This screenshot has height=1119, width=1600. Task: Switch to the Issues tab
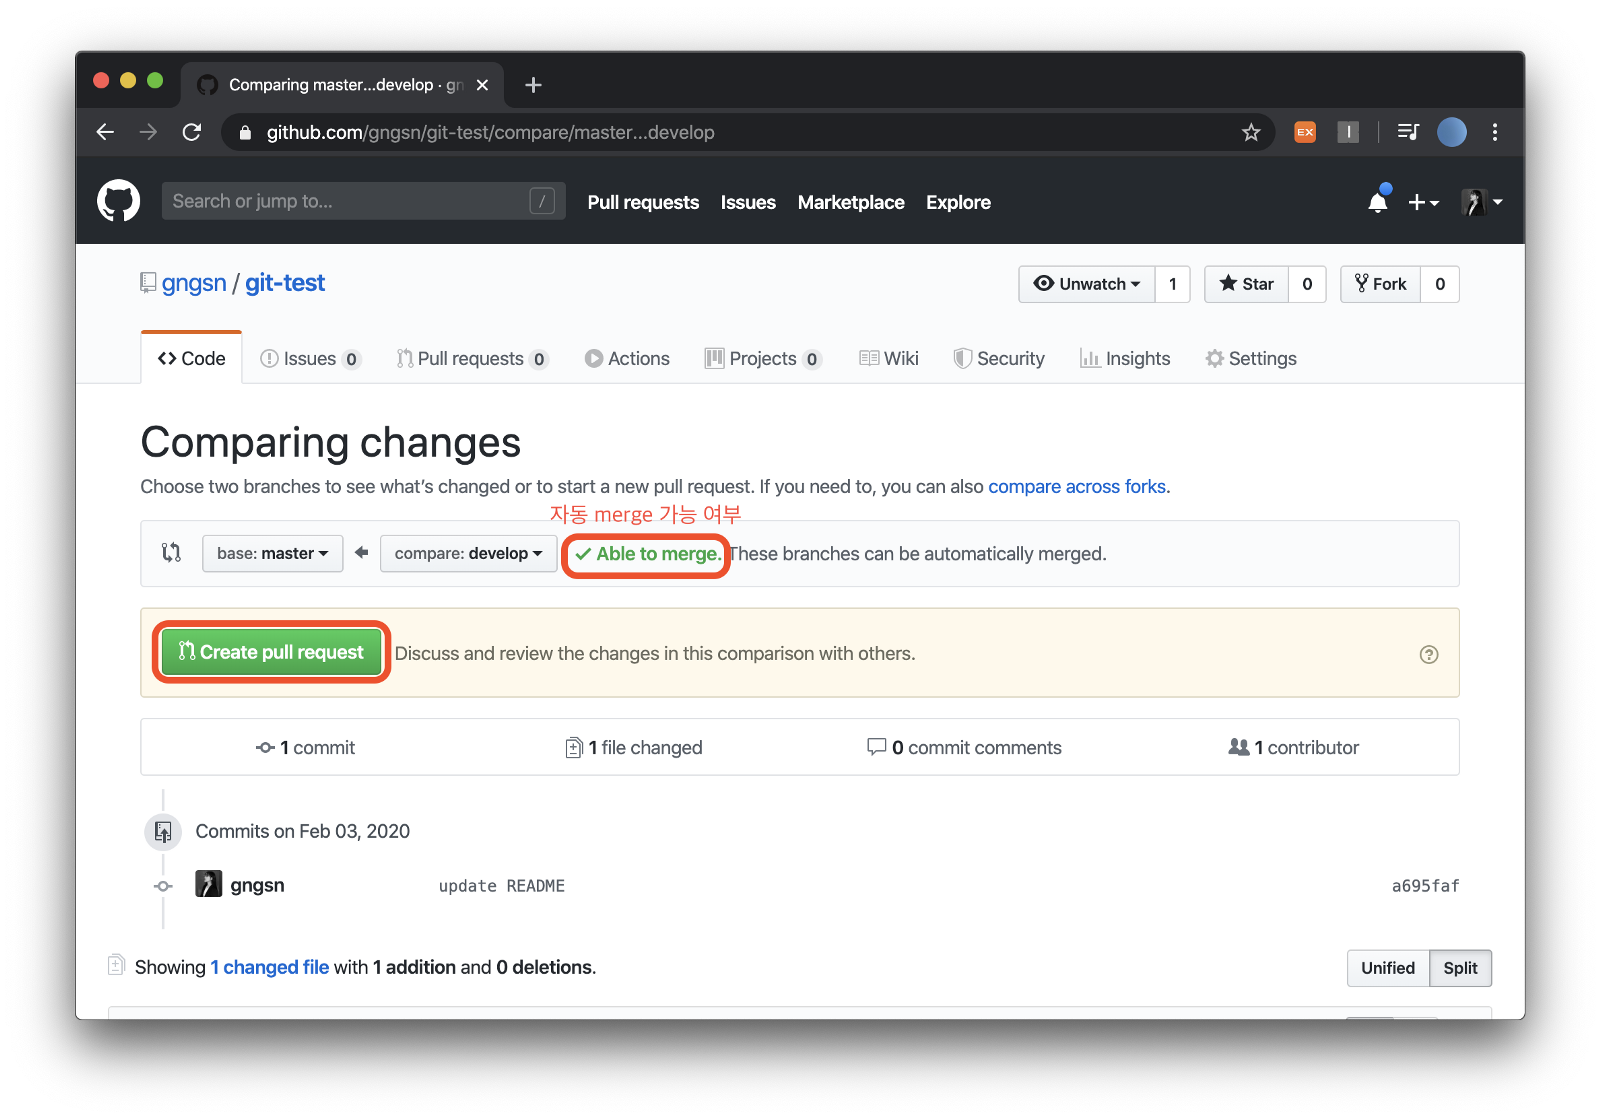tap(310, 358)
